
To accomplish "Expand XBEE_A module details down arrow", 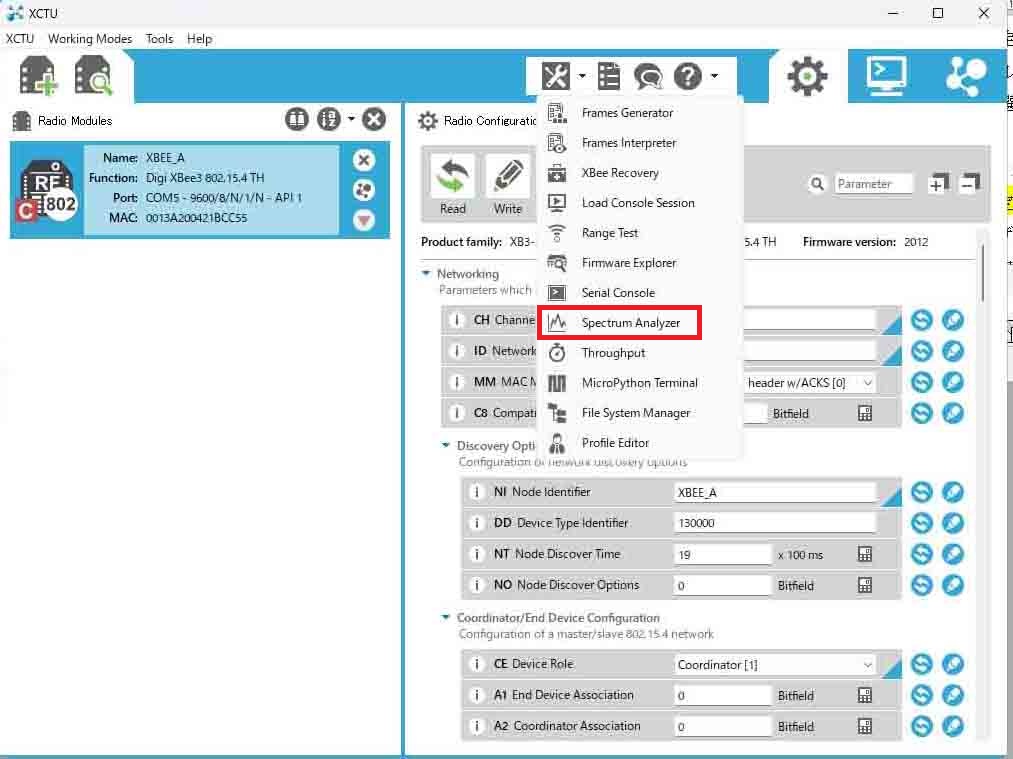I will coord(364,220).
